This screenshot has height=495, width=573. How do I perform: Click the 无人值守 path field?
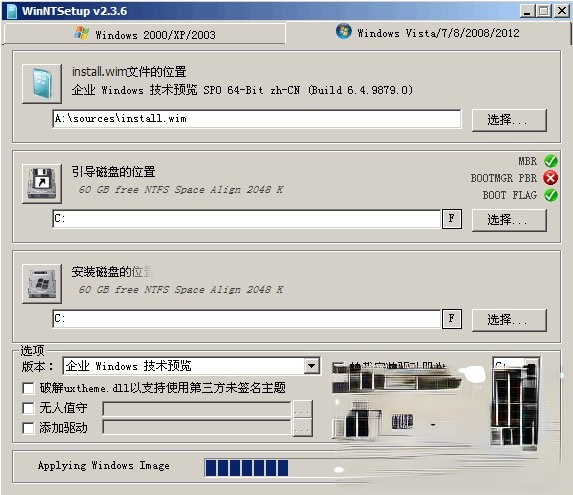click(197, 409)
